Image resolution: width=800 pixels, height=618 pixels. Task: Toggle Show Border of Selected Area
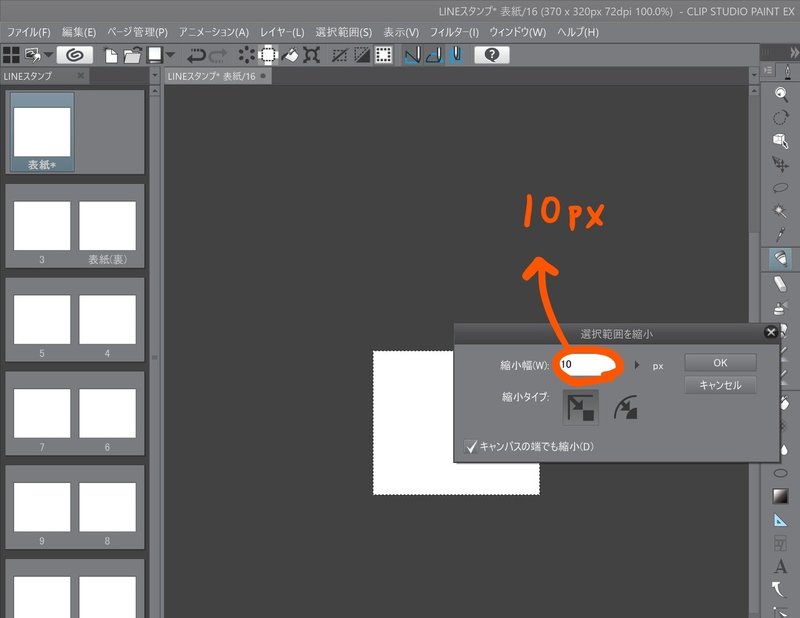384,55
